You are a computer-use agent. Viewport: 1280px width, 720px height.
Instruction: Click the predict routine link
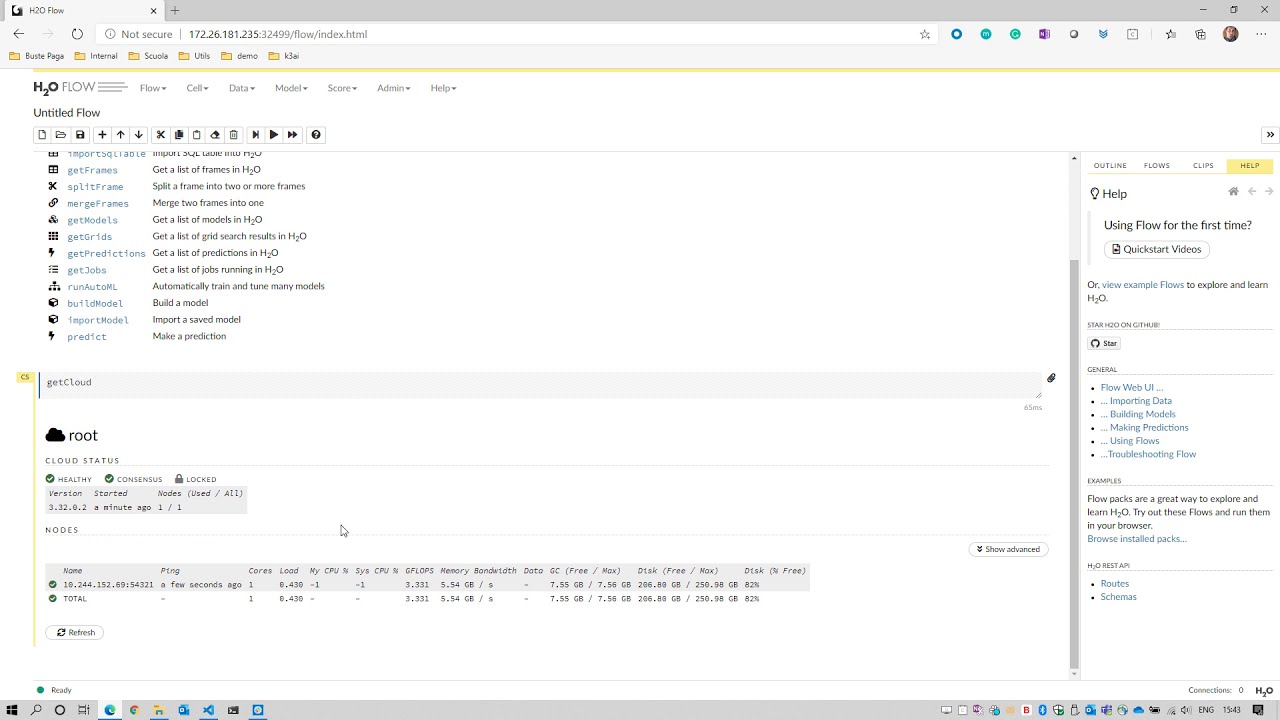[87, 337]
